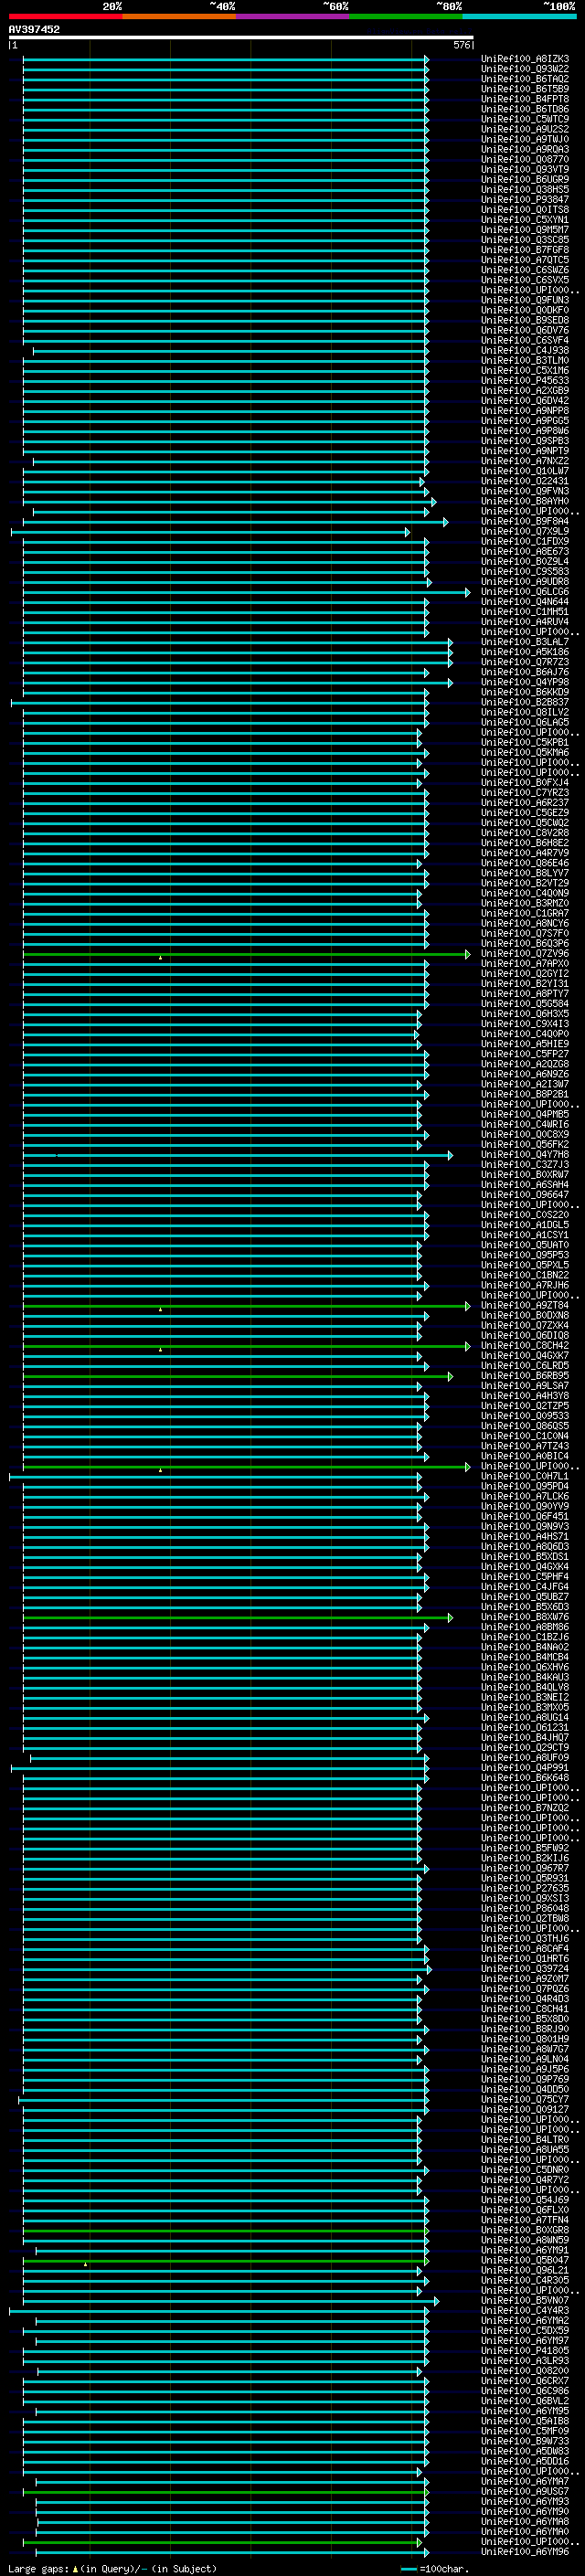Click the UniRef100_A1CSY1 label

(524, 1235)
